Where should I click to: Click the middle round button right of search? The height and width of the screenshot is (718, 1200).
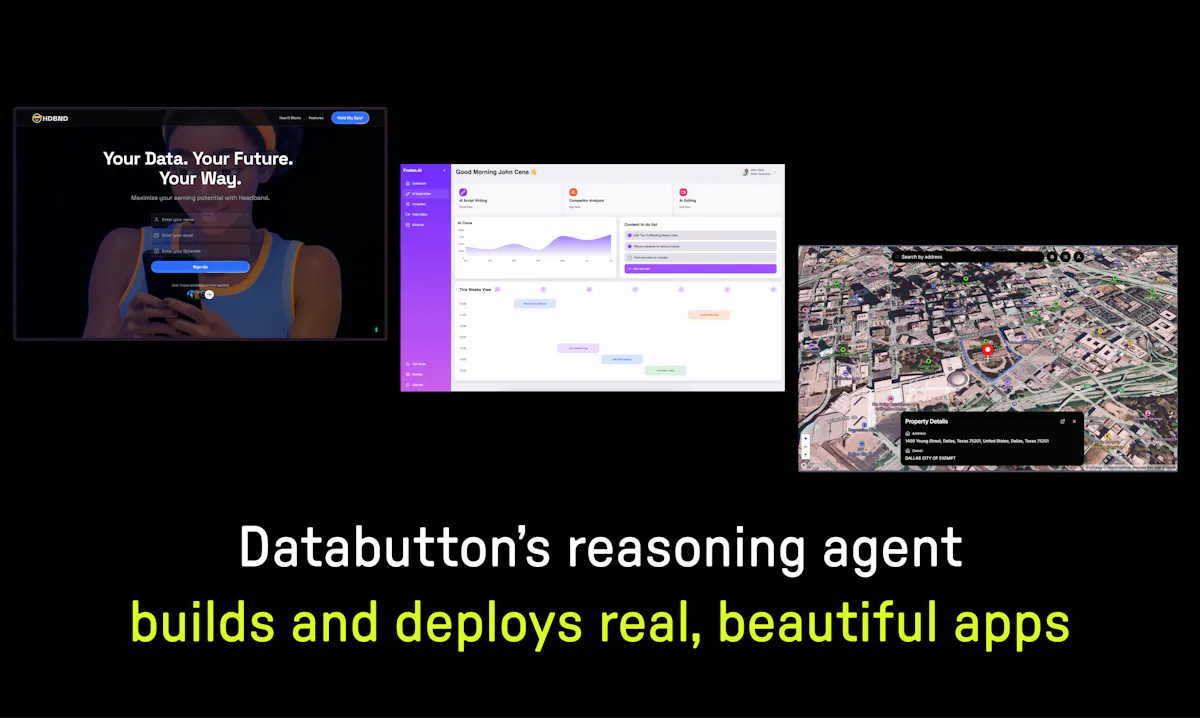[1065, 257]
